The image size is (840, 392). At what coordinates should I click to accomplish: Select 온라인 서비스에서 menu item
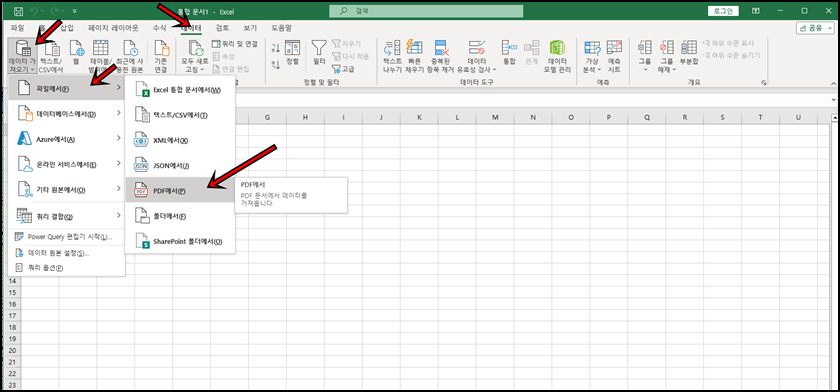tap(66, 164)
